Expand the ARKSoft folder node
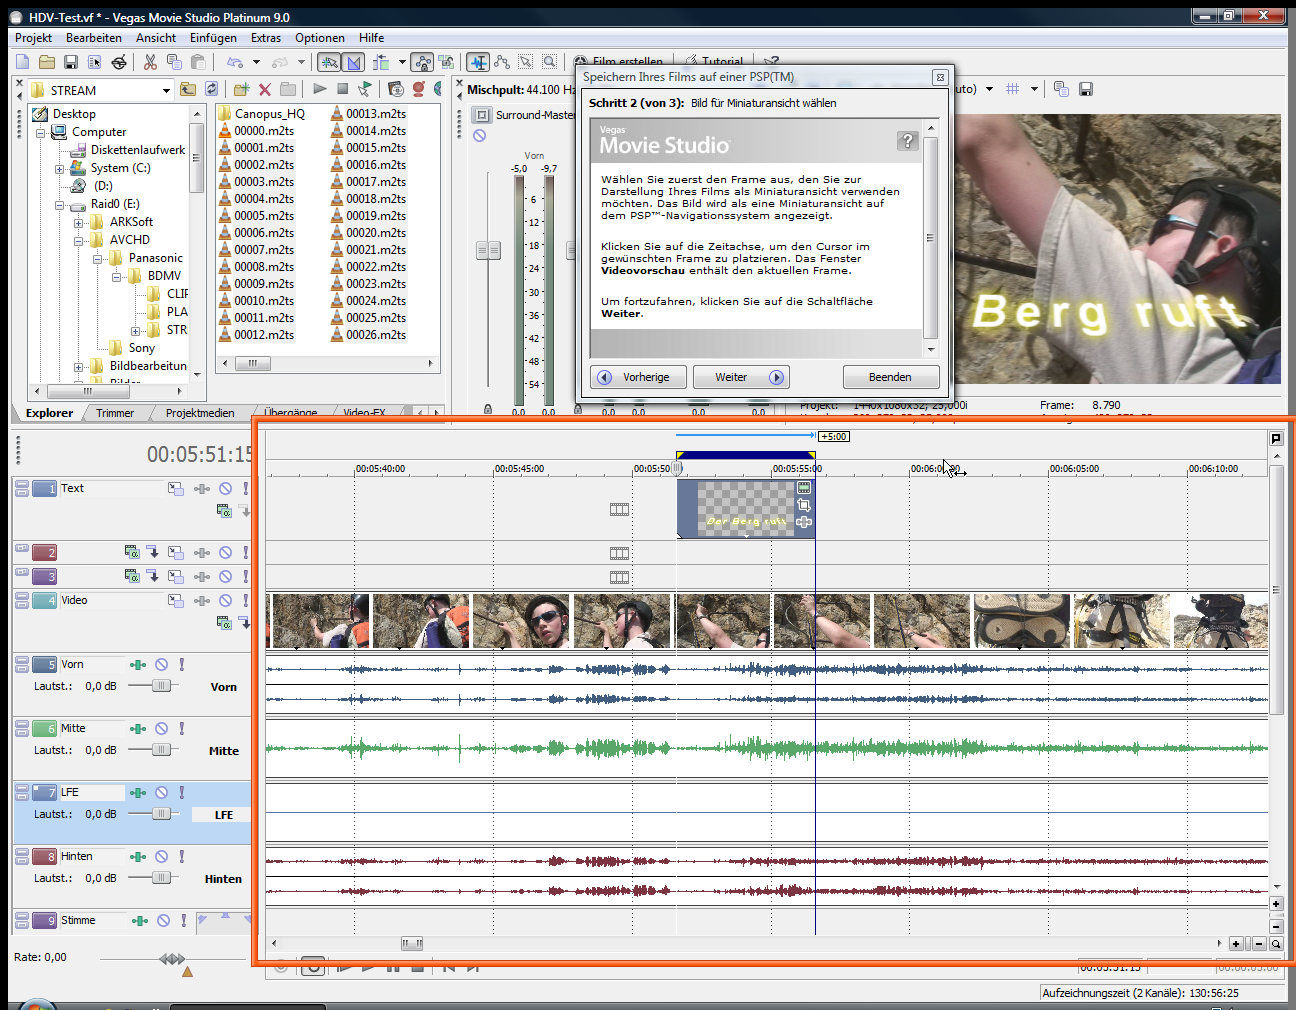The image size is (1296, 1010). tap(79, 223)
